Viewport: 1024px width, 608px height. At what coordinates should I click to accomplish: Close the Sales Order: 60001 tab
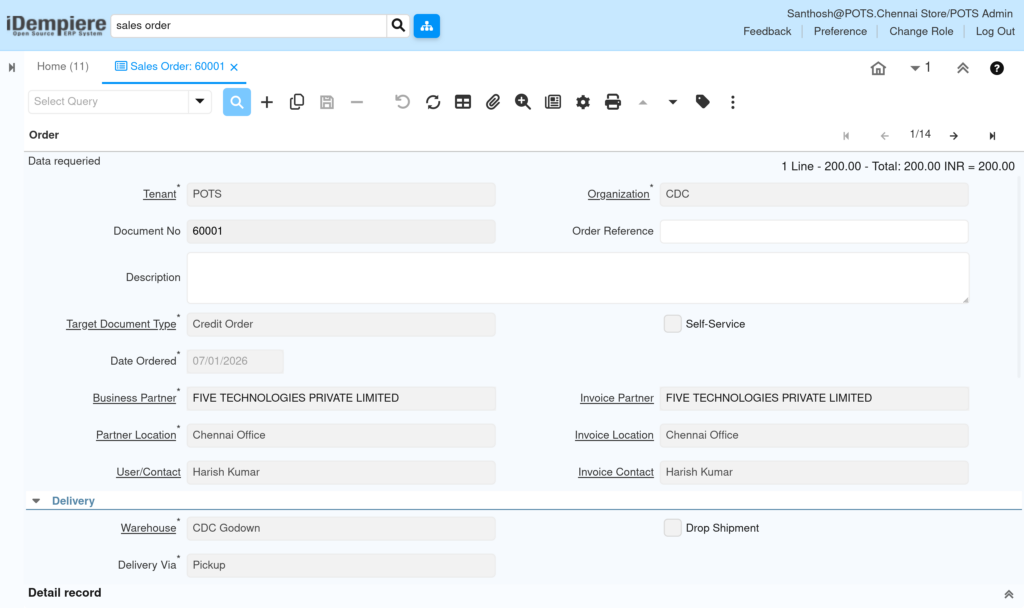click(234, 67)
